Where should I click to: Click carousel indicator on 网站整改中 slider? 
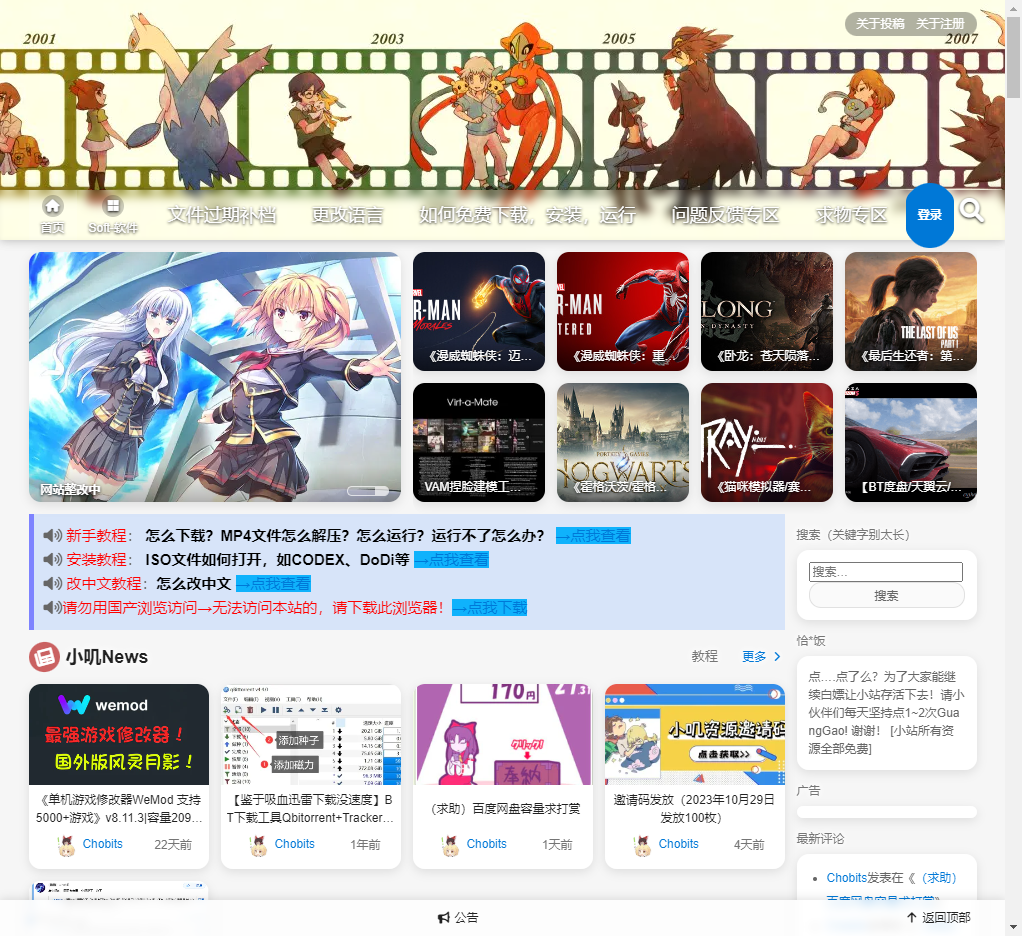tap(368, 491)
